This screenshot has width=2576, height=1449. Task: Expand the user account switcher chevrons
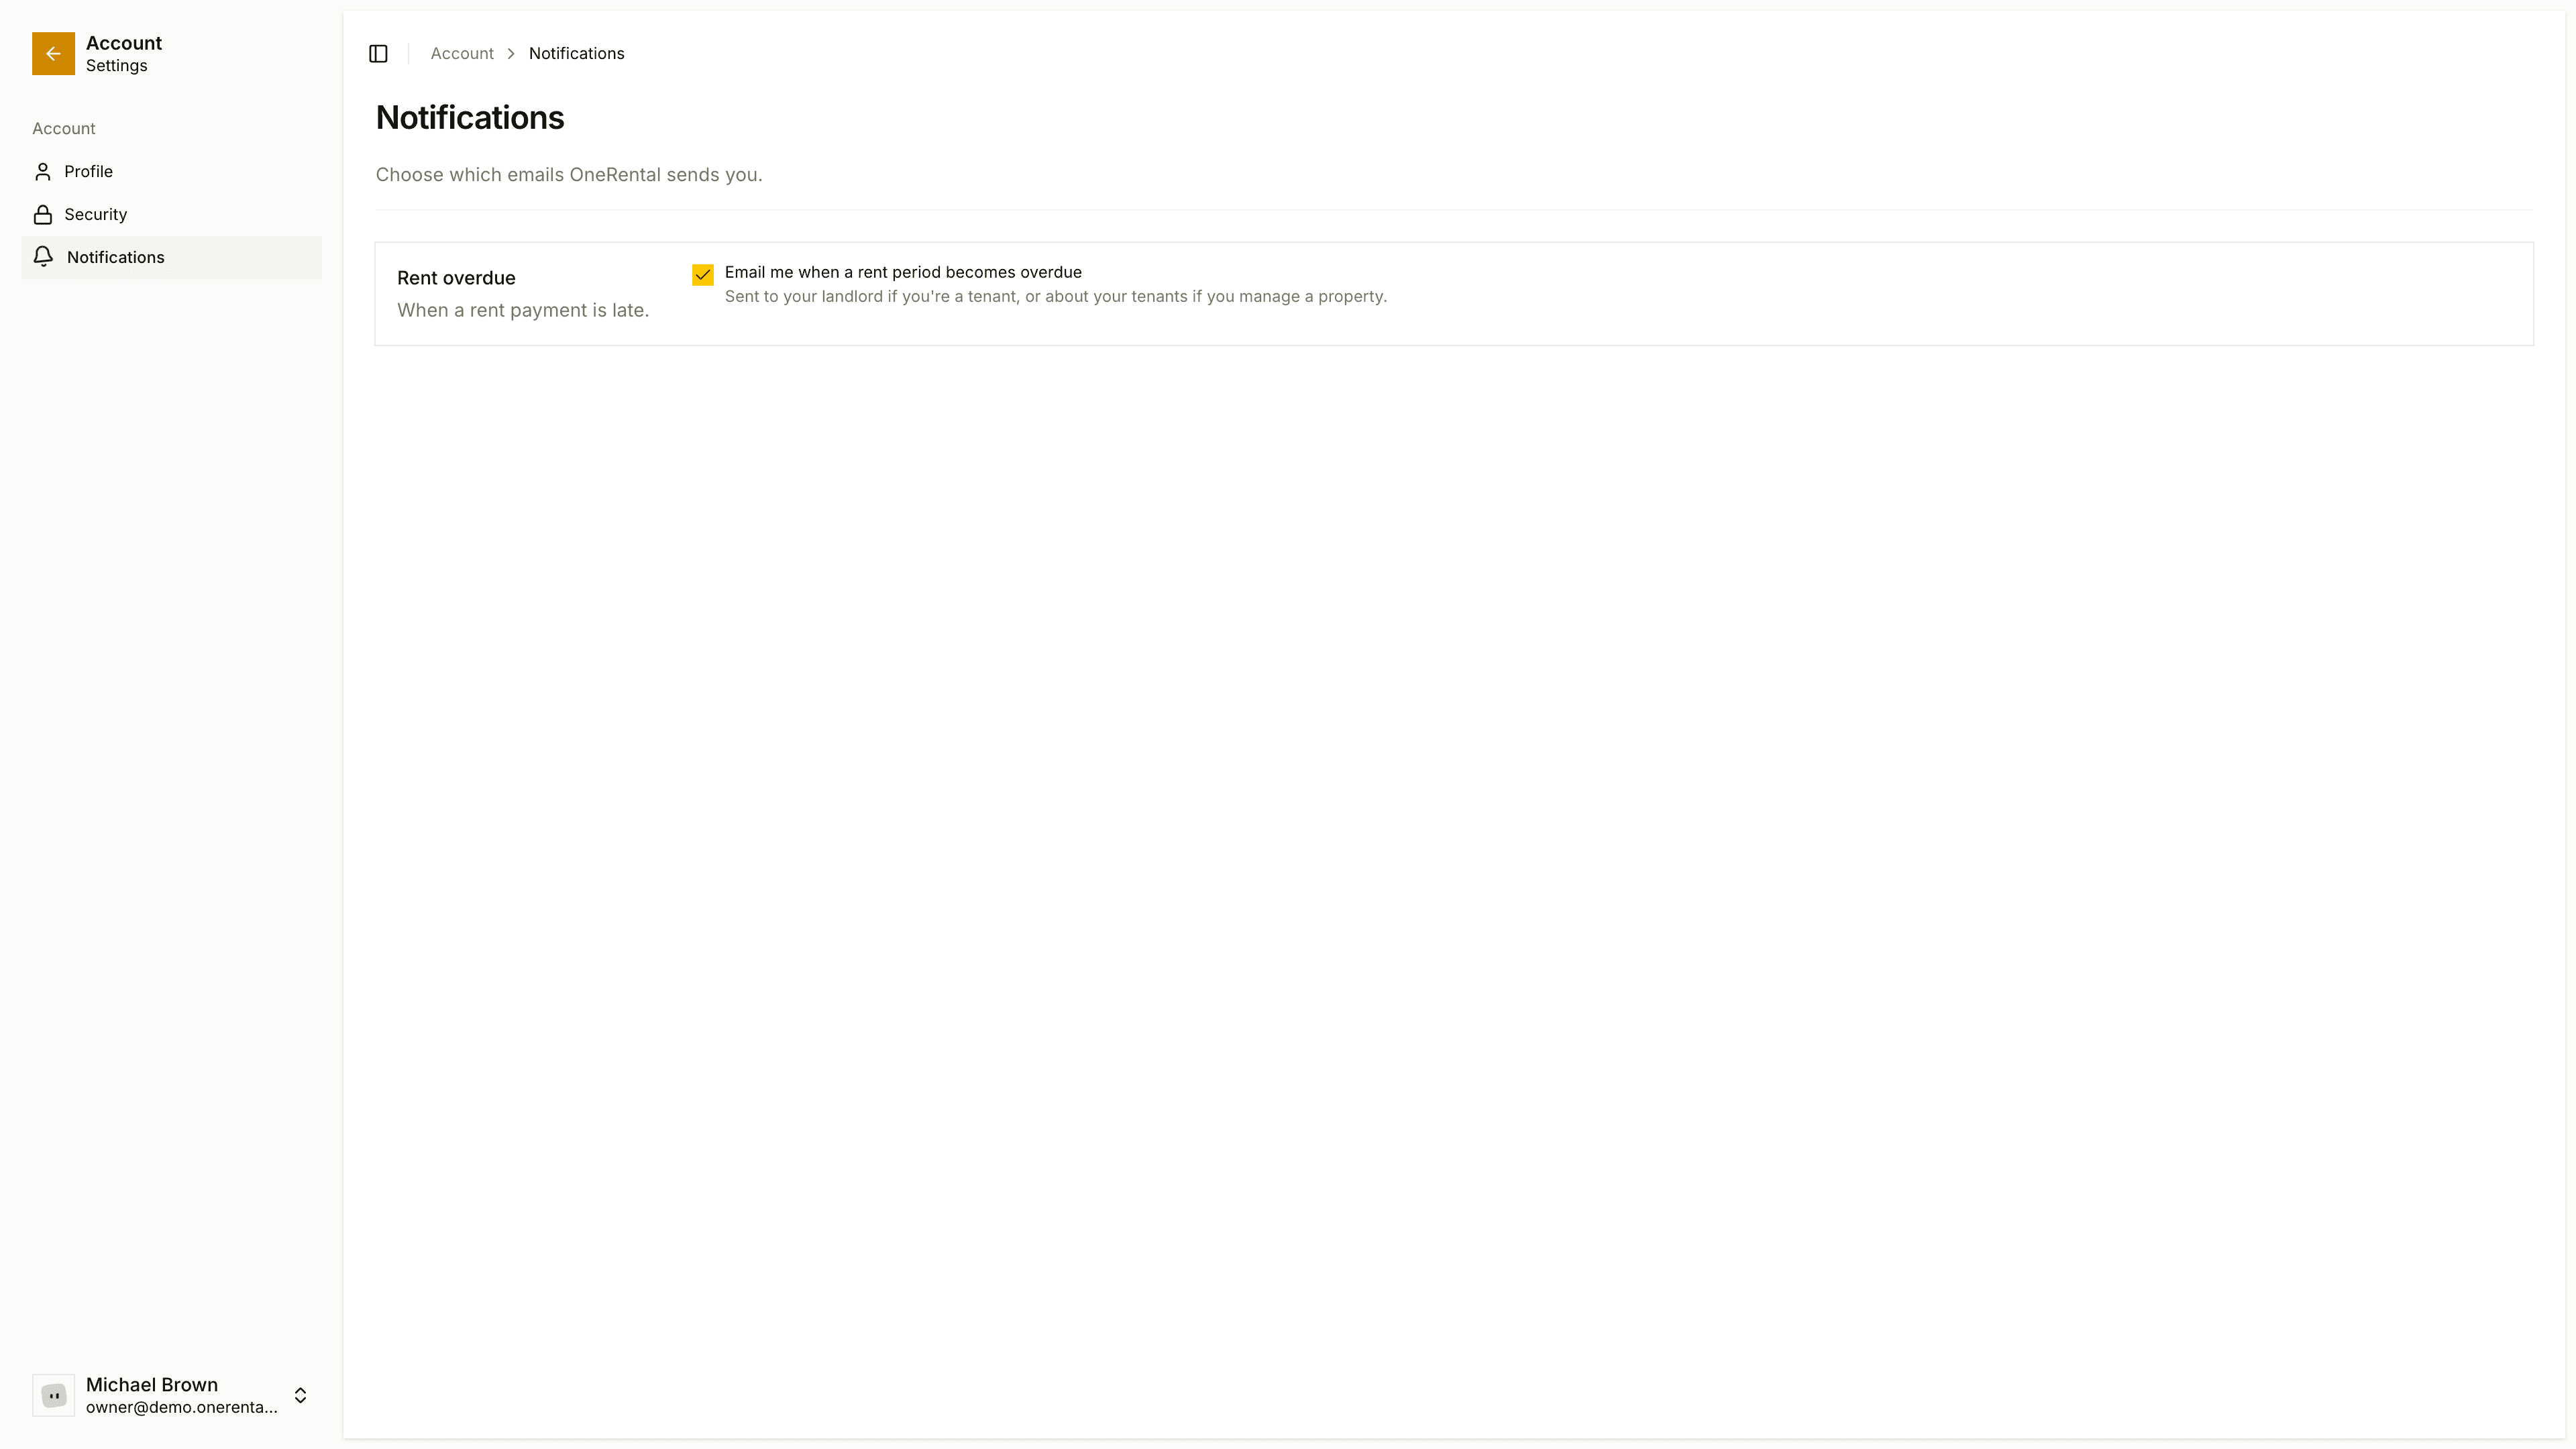300,1395
